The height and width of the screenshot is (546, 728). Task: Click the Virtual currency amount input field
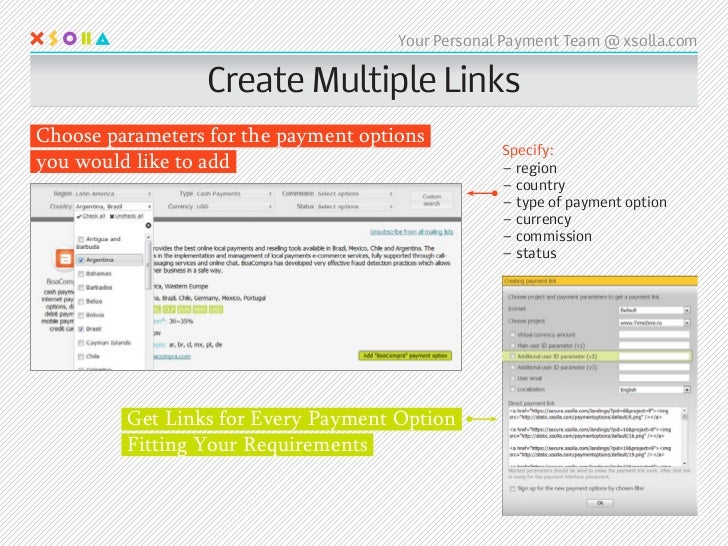[655, 334]
